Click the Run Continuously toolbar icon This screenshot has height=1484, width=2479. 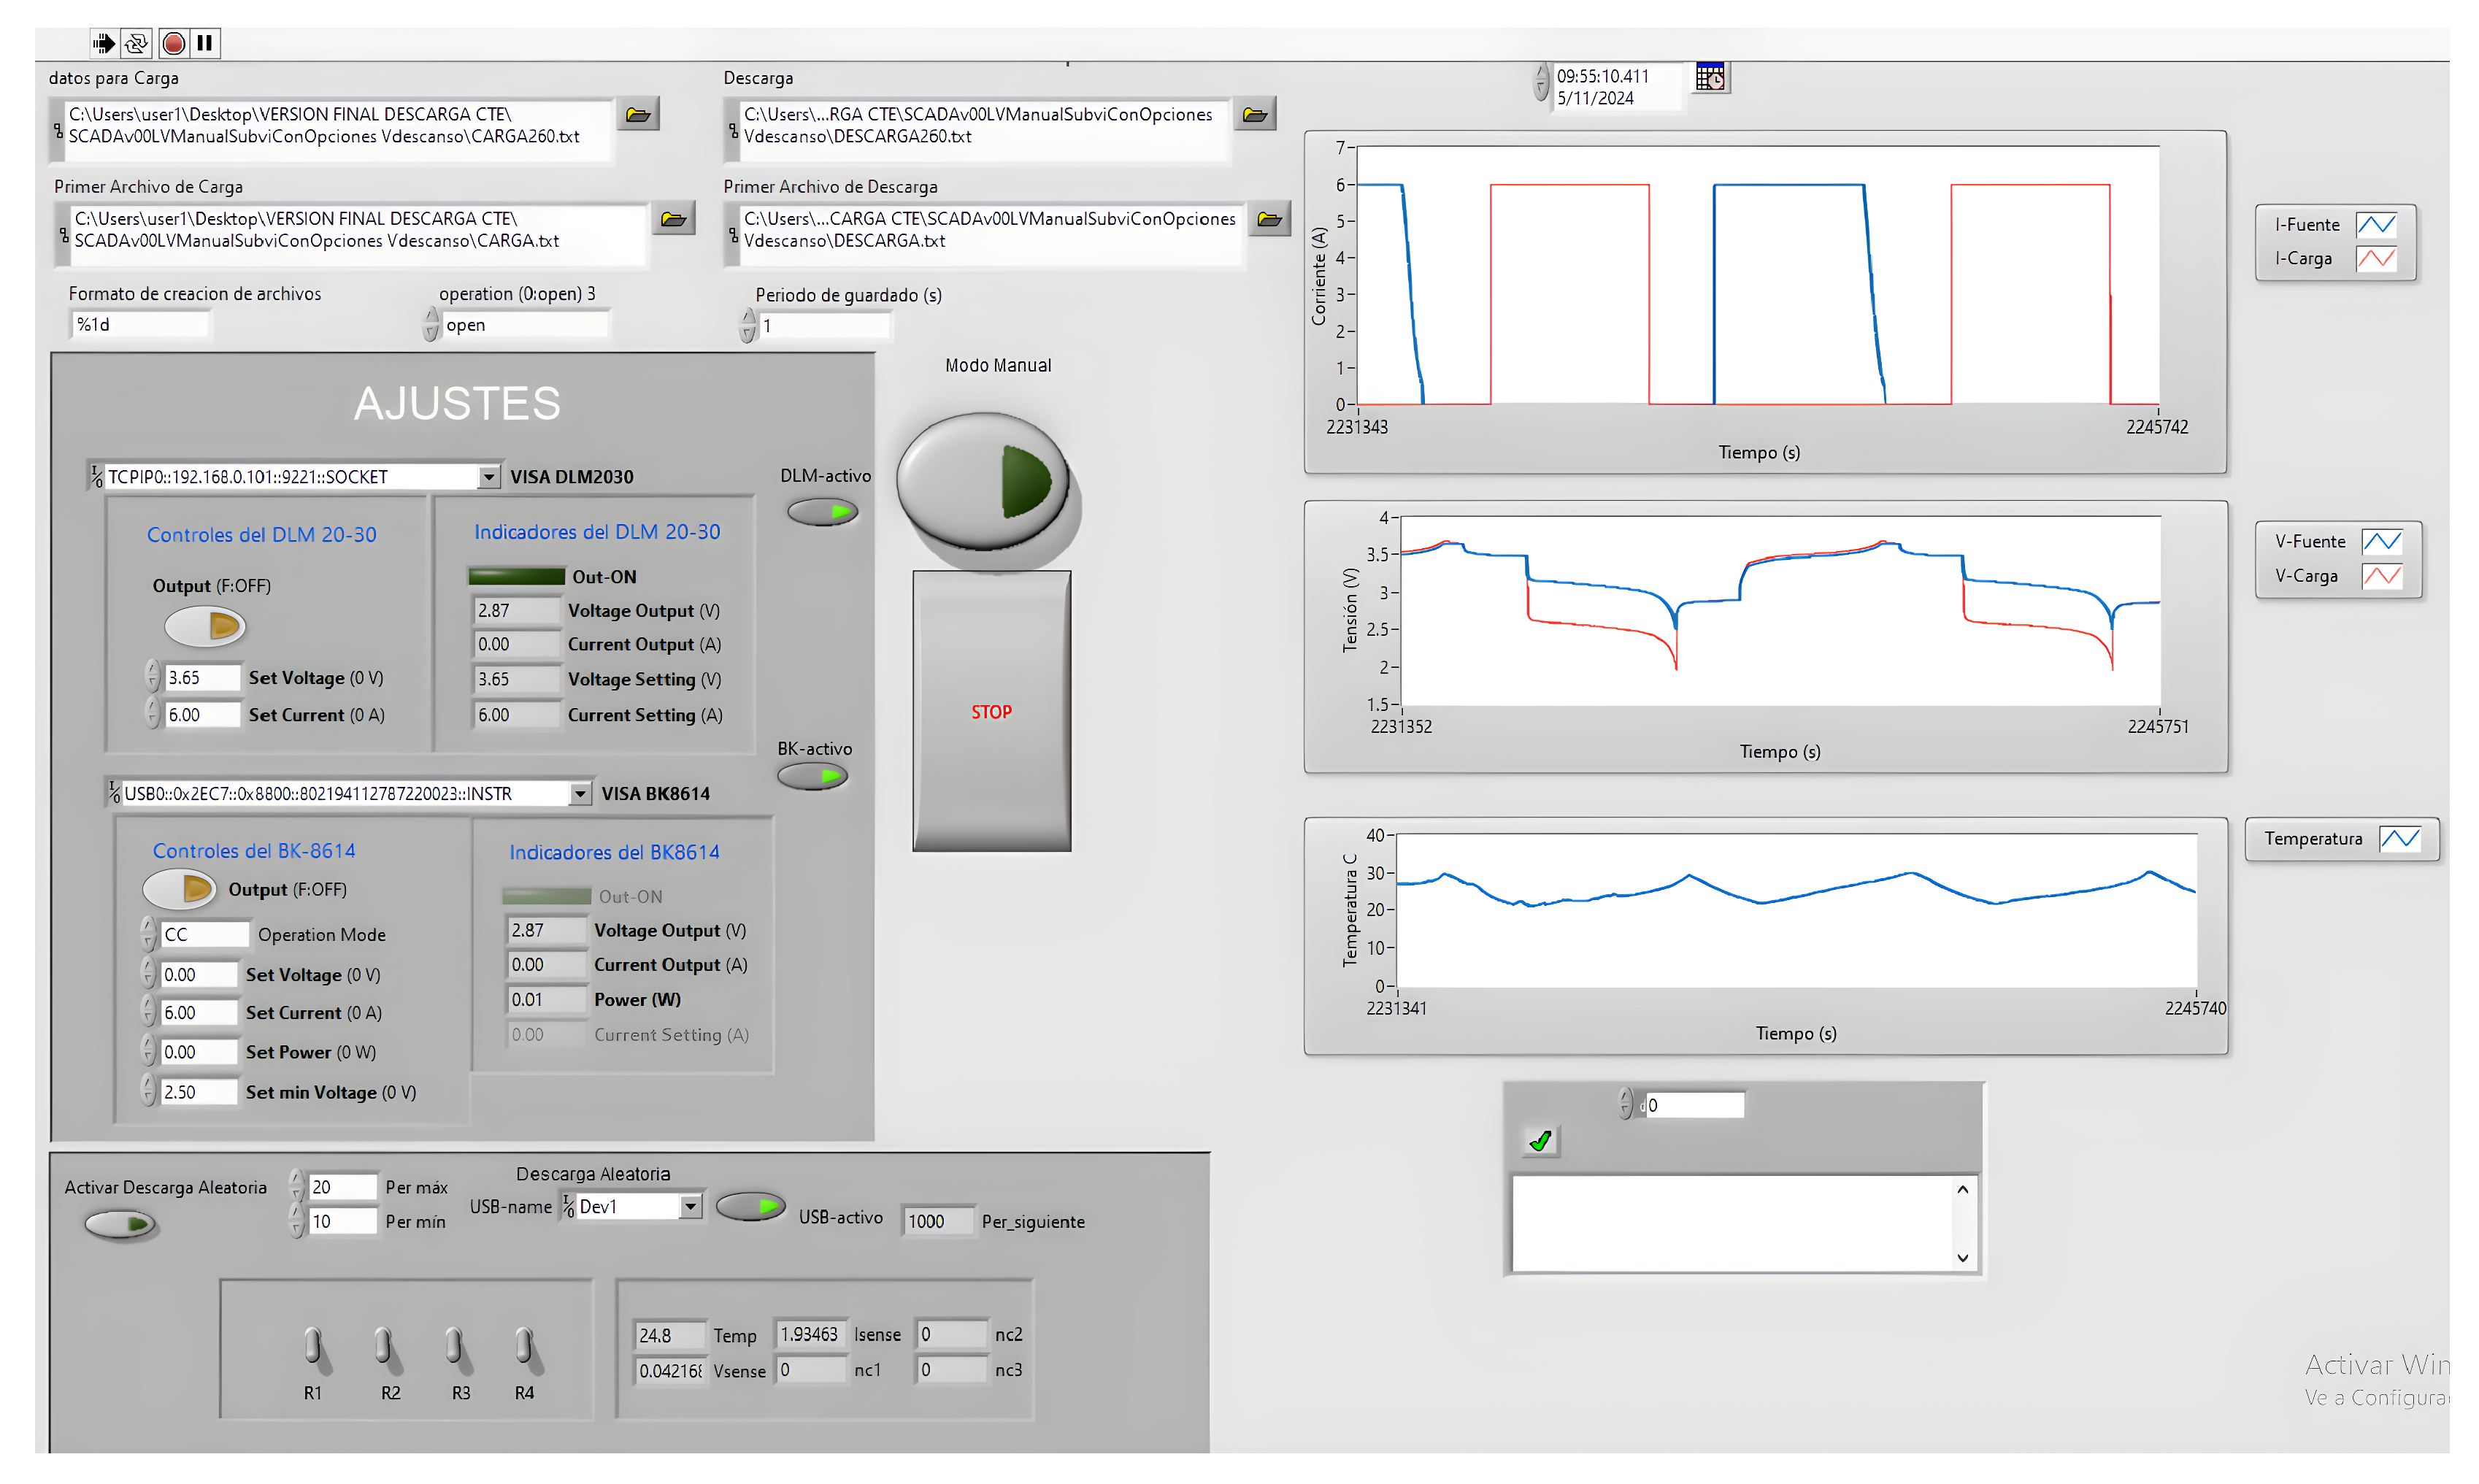tap(137, 43)
